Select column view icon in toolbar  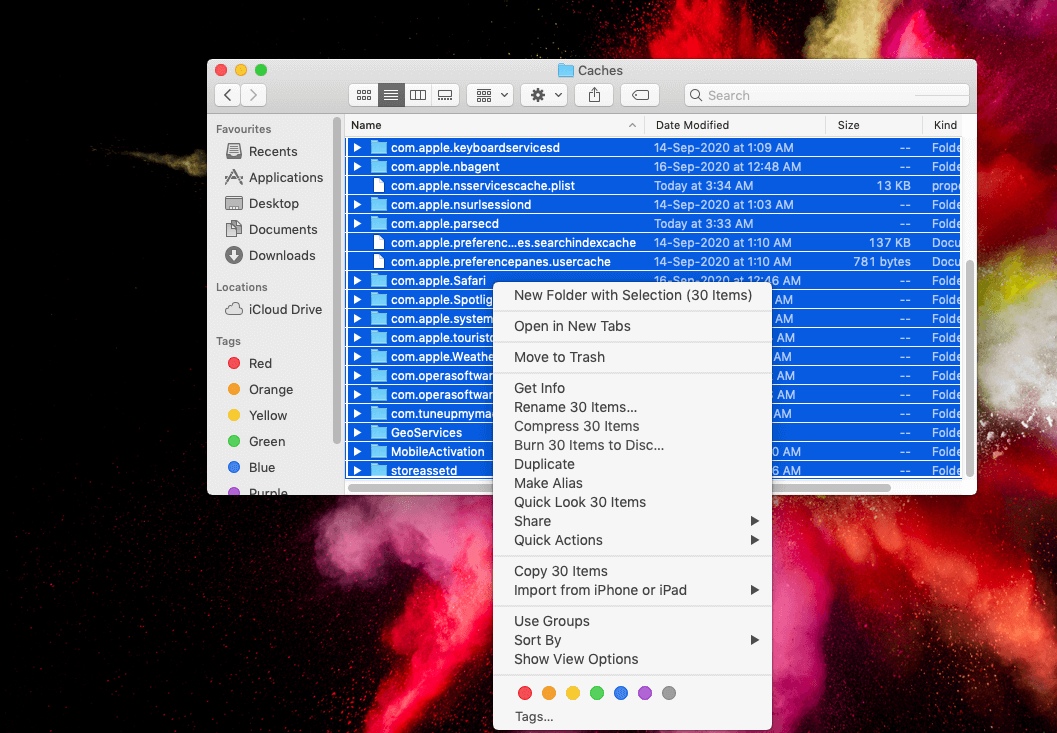[x=418, y=95]
